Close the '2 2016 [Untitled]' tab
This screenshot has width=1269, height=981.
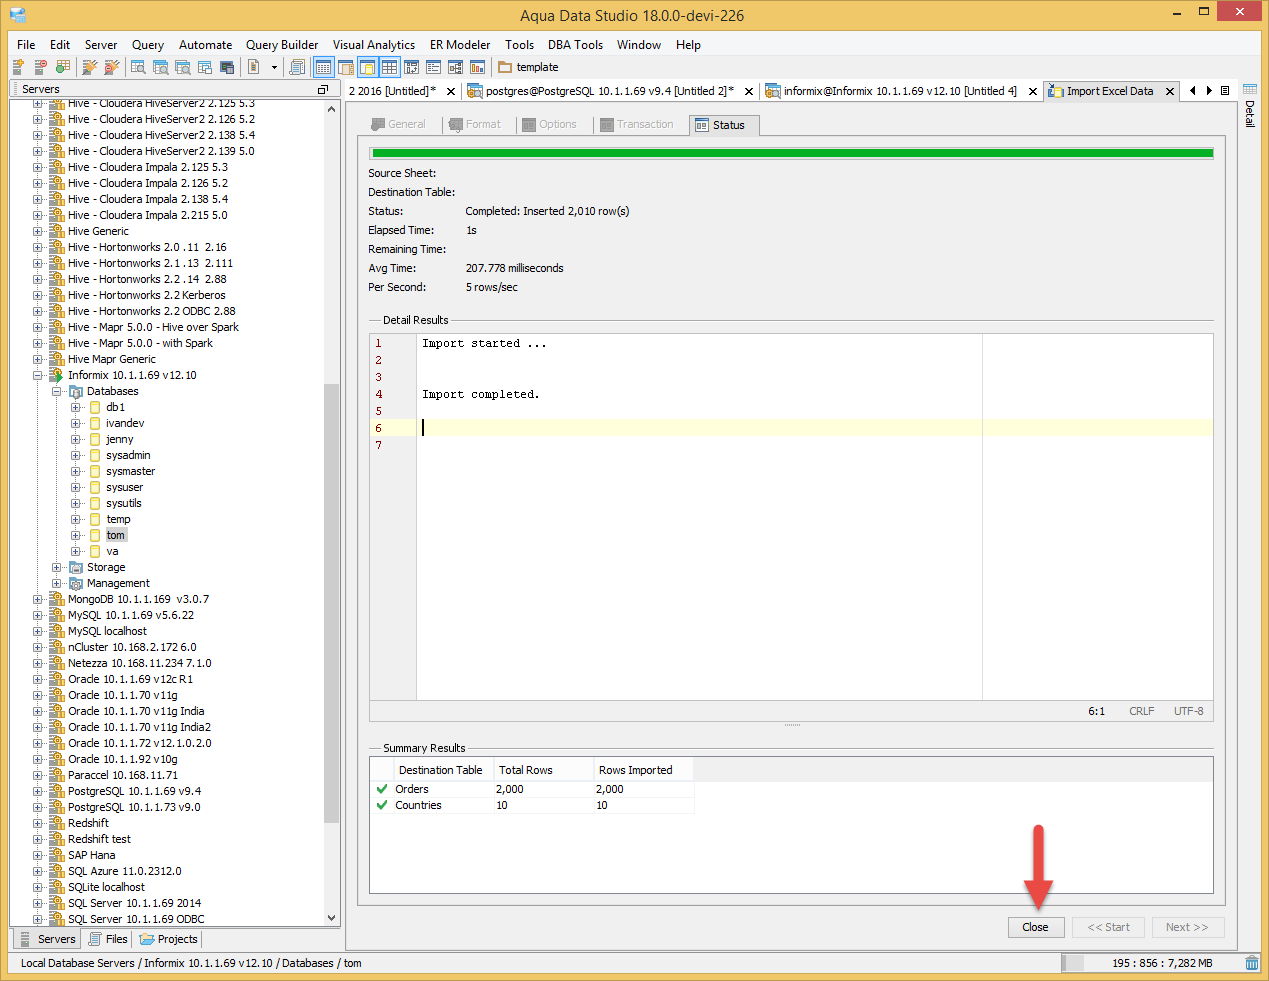pos(451,91)
